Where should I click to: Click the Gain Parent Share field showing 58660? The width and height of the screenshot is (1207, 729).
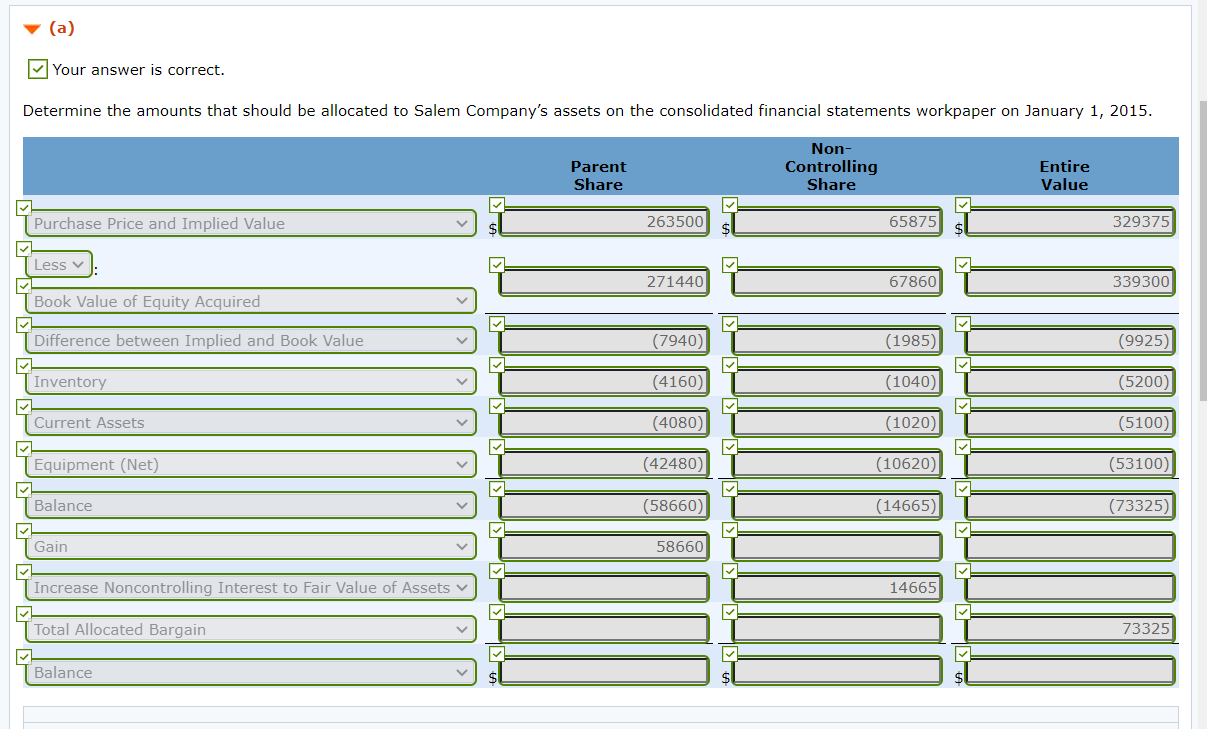(604, 546)
